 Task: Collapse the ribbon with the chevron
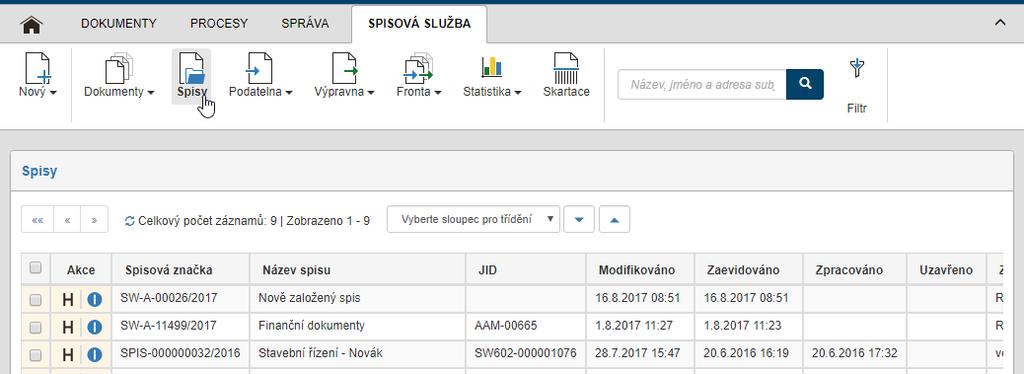1000,23
